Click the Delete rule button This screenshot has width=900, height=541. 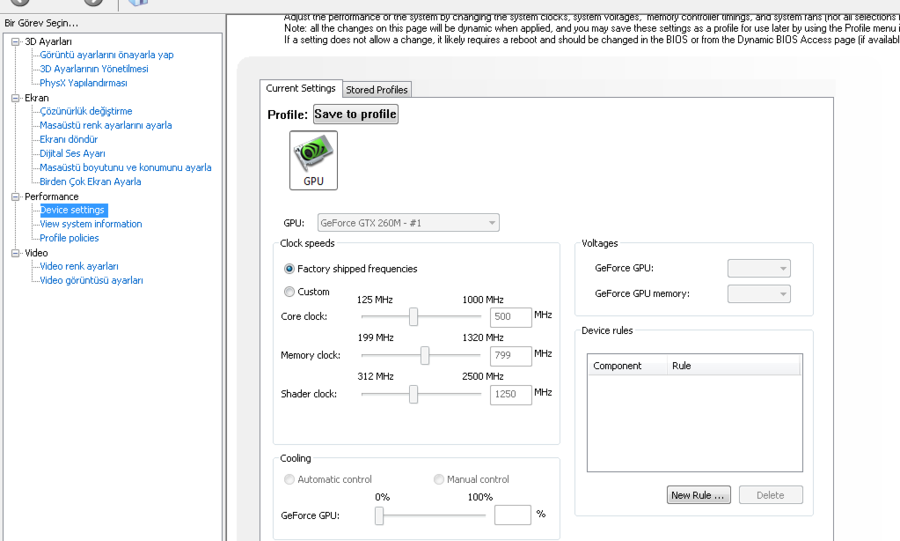tap(770, 495)
